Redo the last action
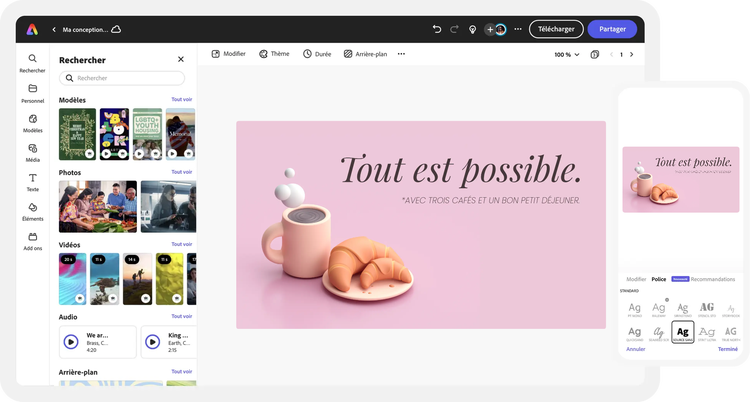750x402 pixels. click(454, 29)
